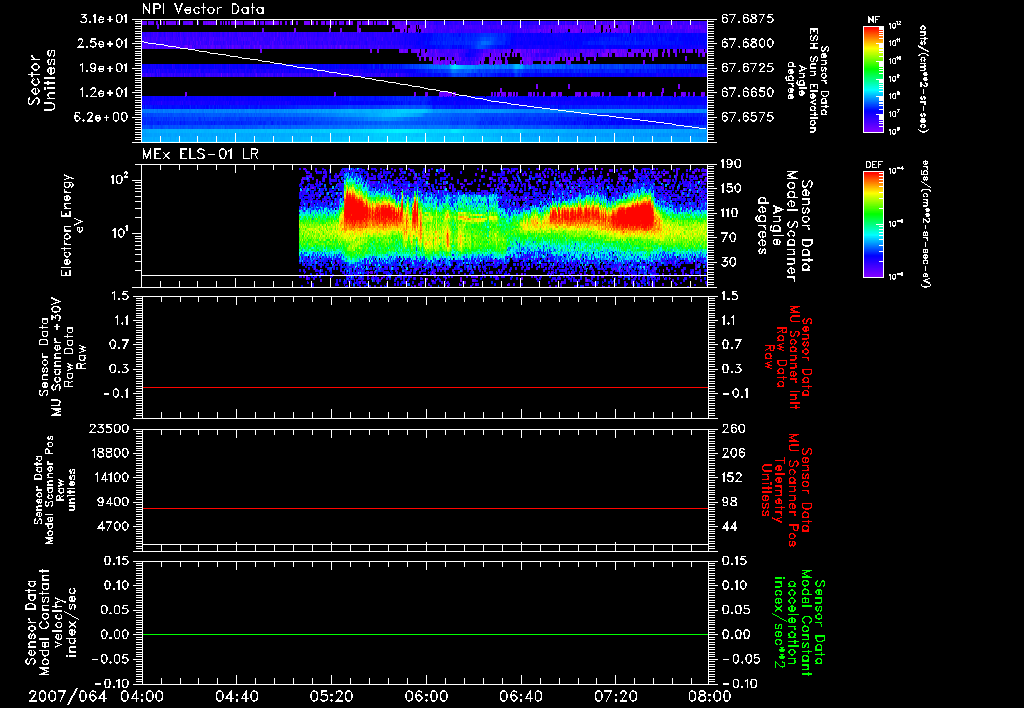Click the 06:00 time tick label
Image resolution: width=1024 pixels, height=708 pixels.
point(426,696)
